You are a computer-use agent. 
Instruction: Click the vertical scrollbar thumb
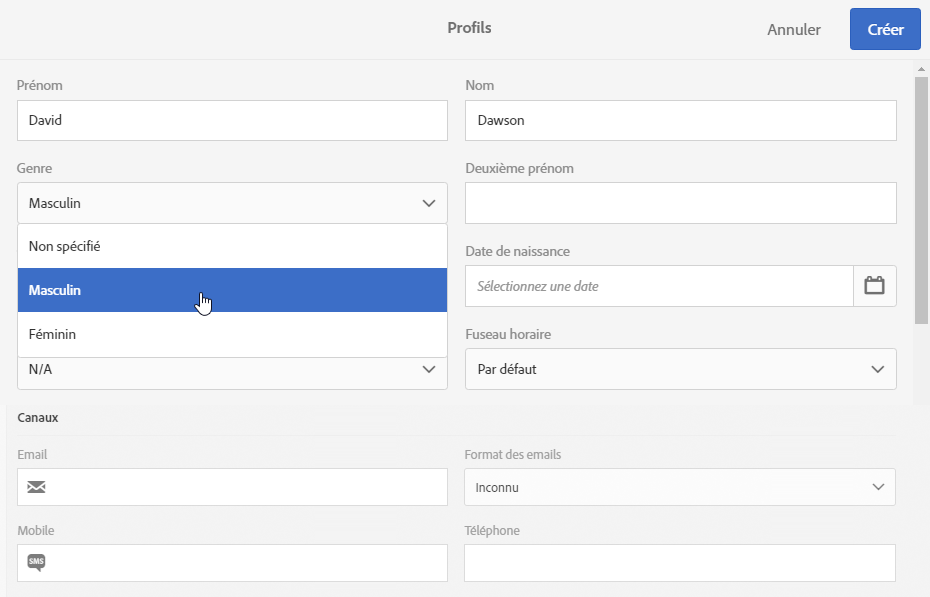(922, 200)
